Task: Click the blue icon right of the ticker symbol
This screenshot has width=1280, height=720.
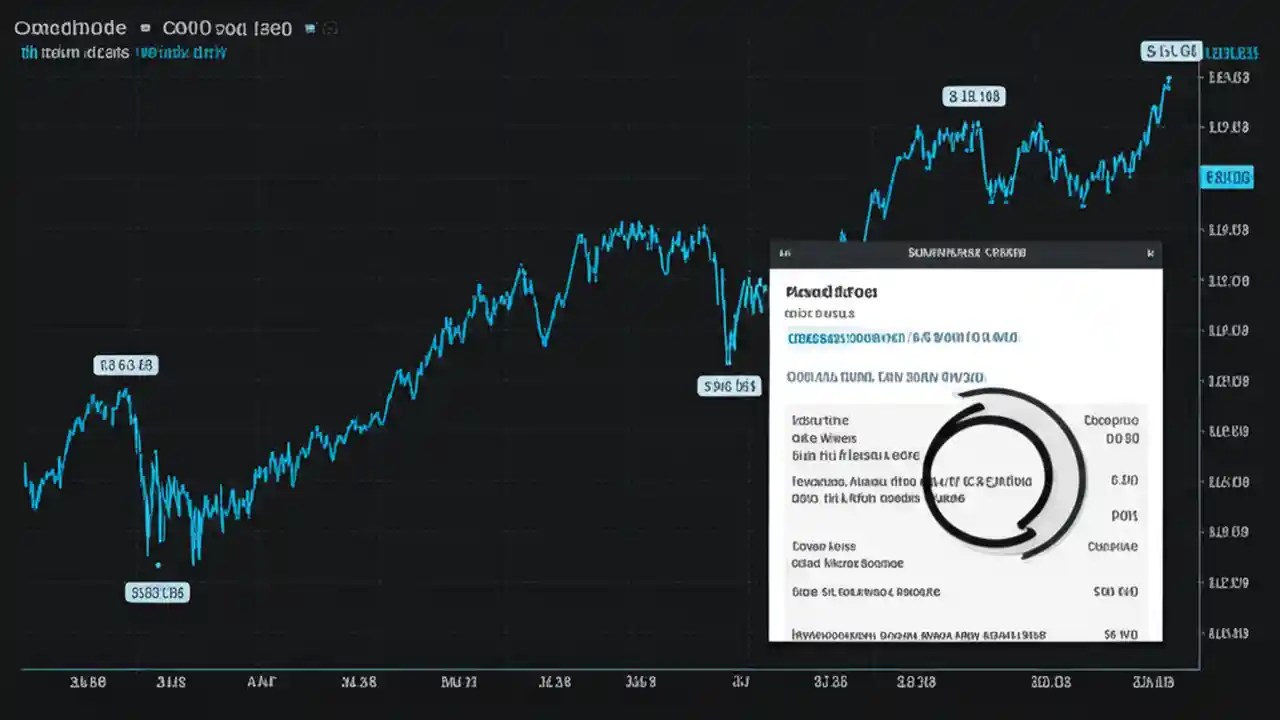Action: pyautogui.click(x=311, y=28)
